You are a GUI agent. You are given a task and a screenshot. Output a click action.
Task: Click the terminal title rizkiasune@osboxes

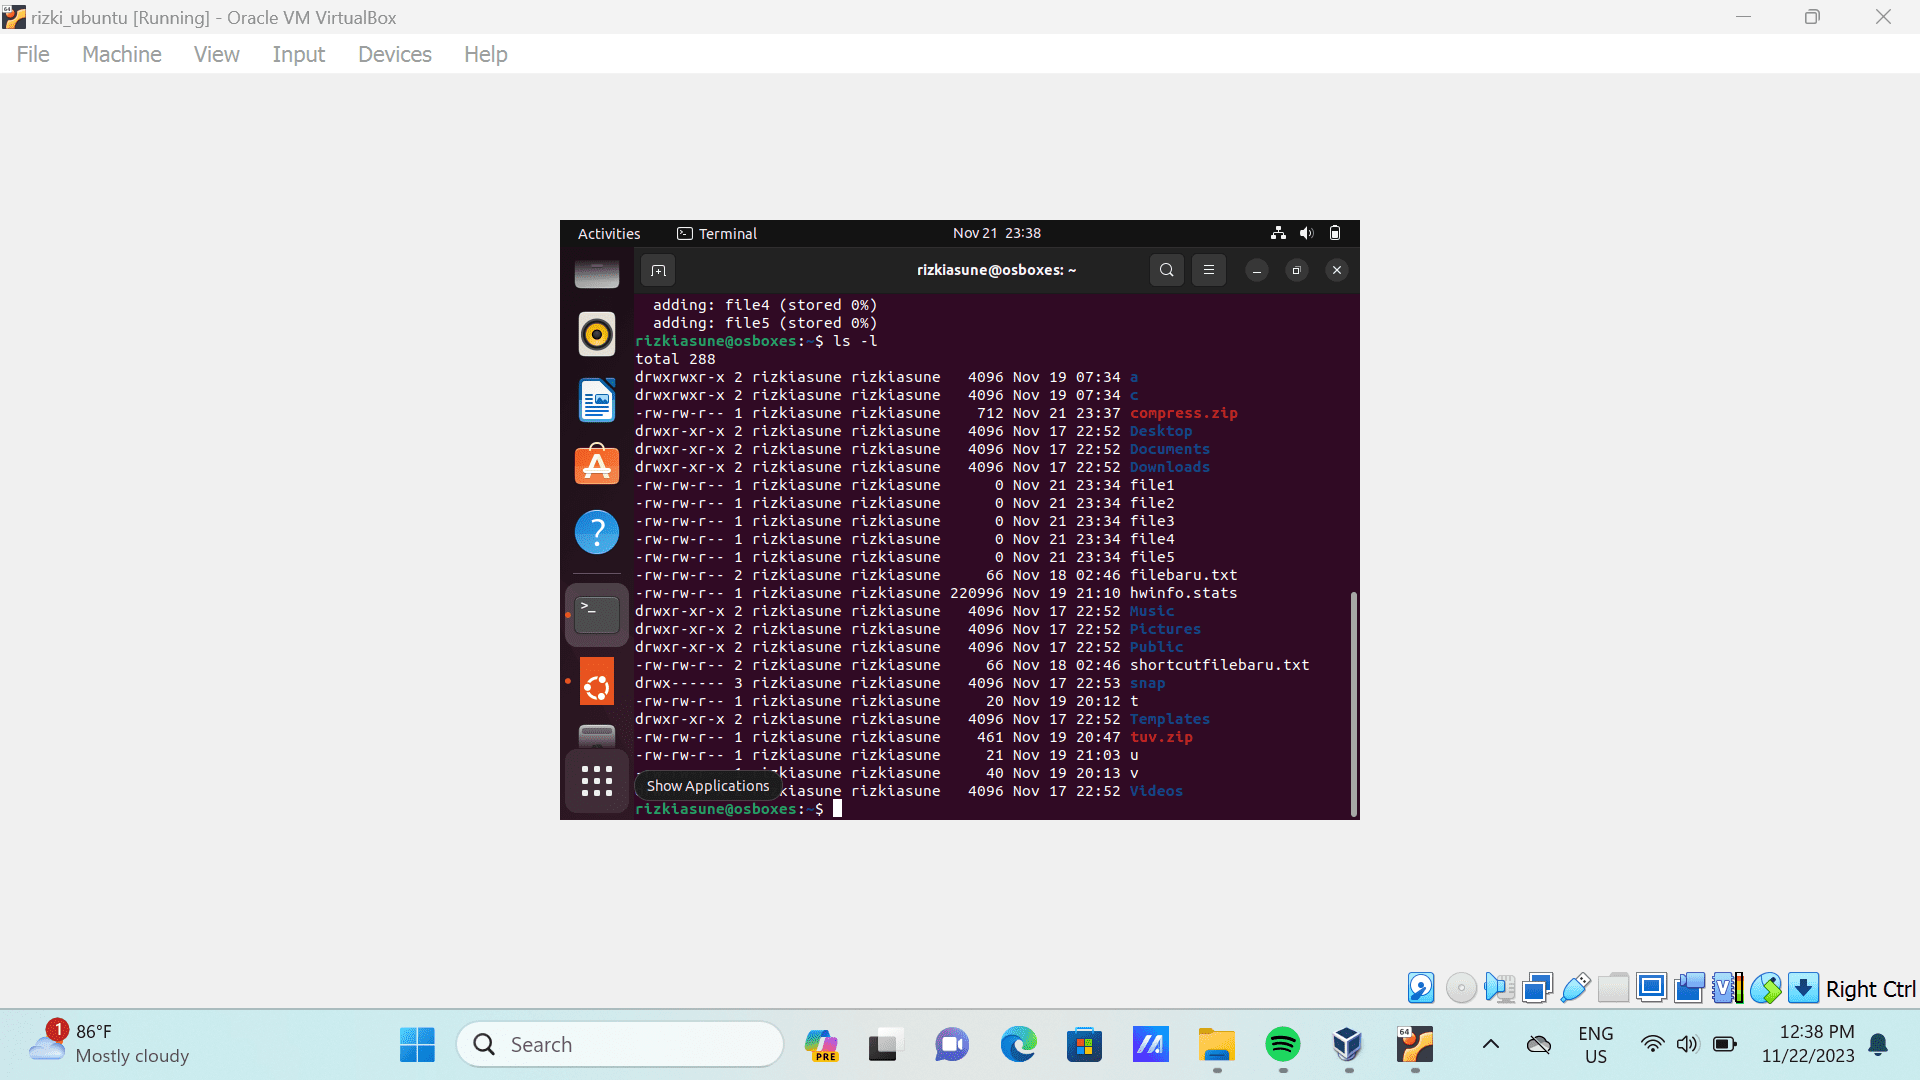point(996,270)
